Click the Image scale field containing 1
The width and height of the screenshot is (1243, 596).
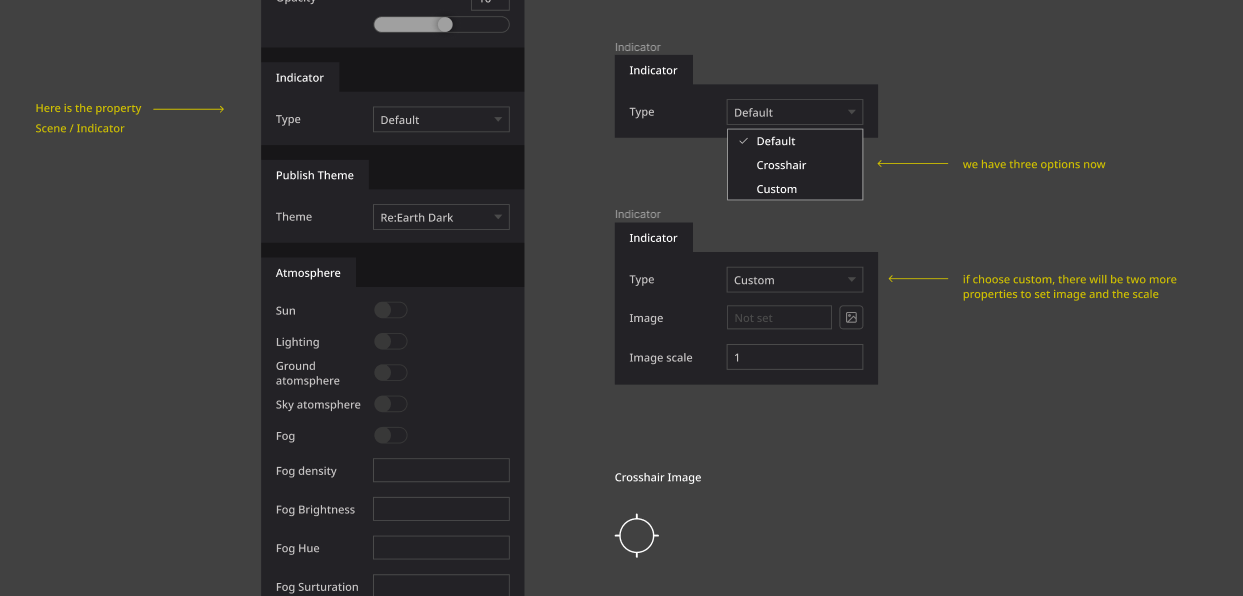click(x=794, y=356)
